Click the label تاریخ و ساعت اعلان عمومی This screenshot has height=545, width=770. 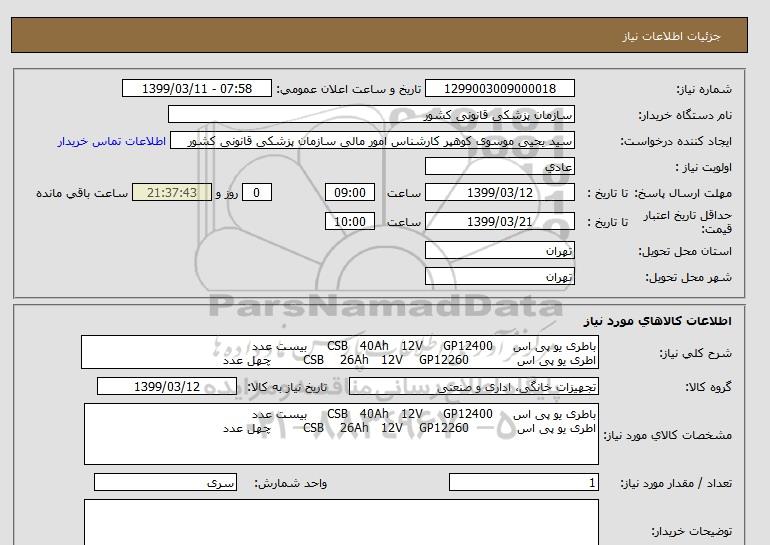(x=349, y=89)
